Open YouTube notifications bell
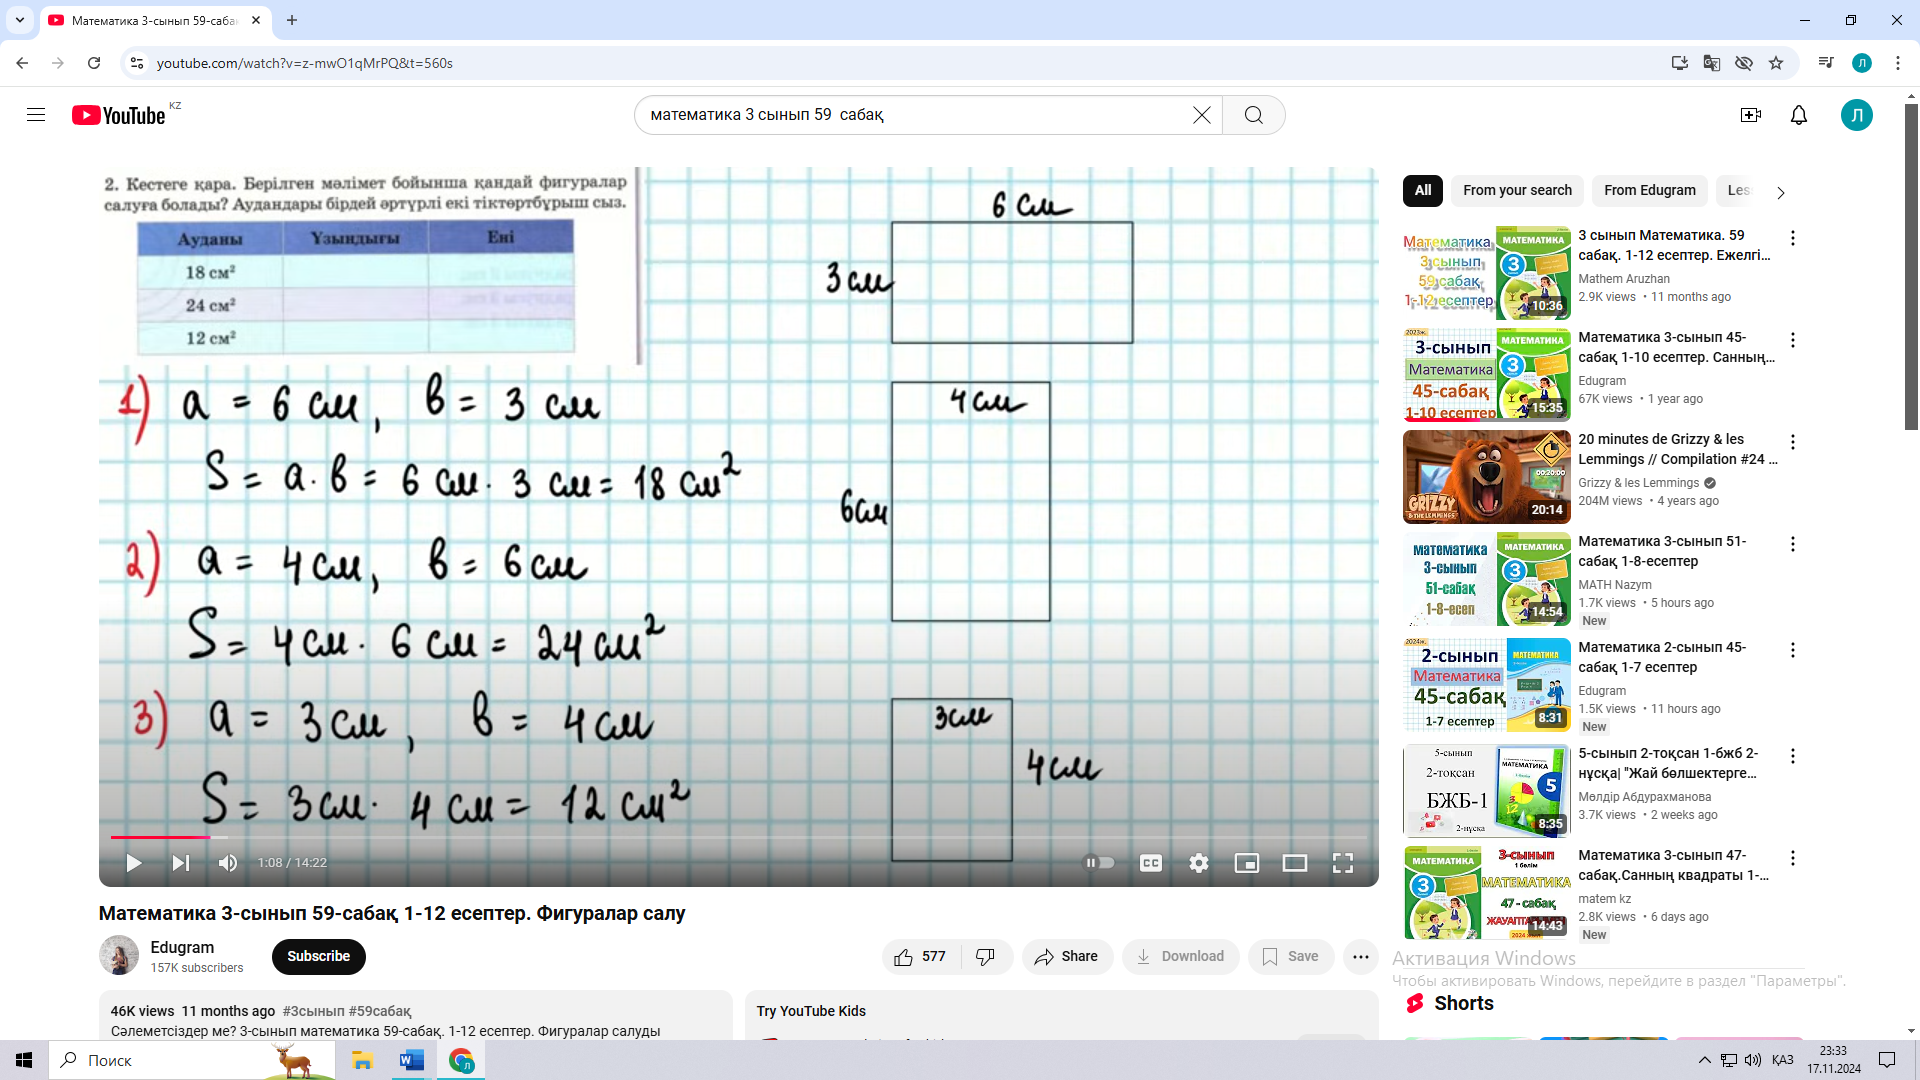 click(x=1798, y=115)
